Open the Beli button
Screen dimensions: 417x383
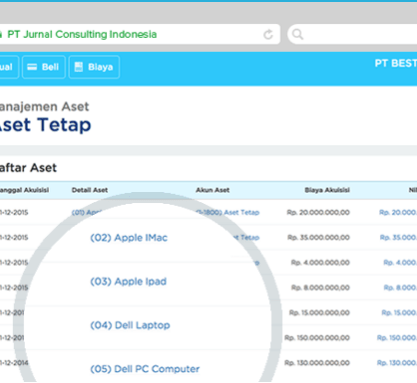44,67
